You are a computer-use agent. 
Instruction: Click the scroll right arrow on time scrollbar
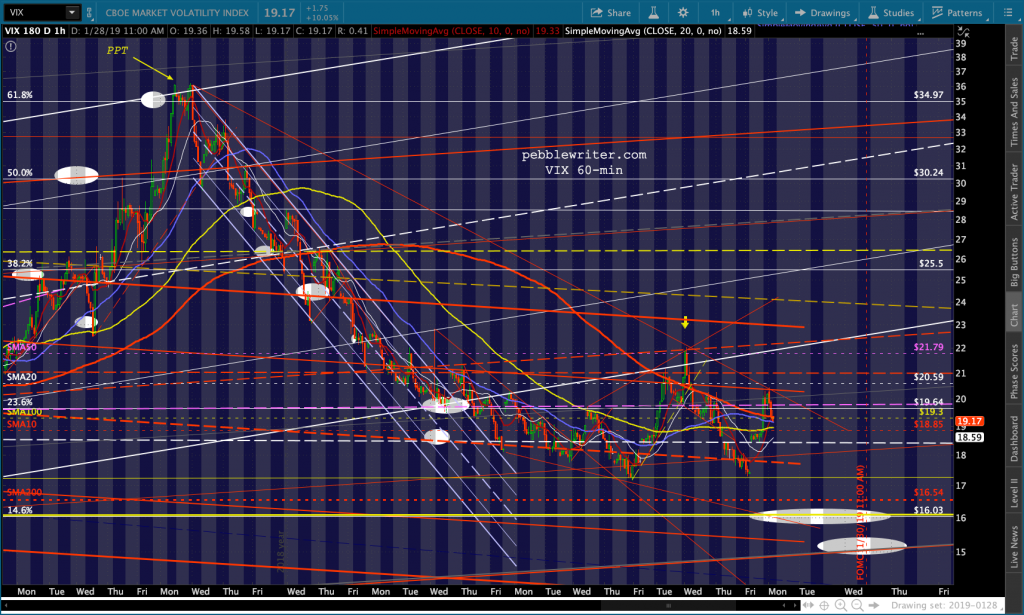796,606
